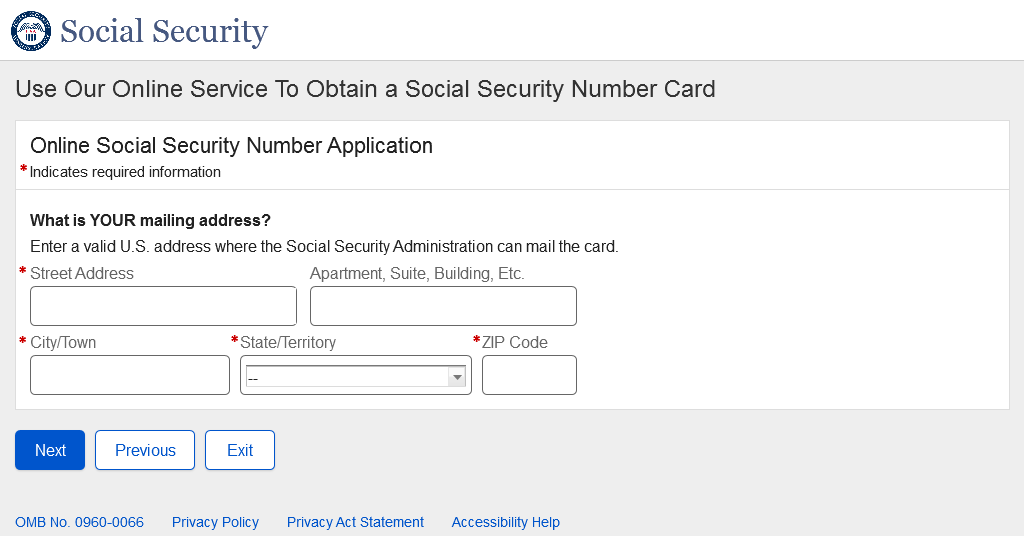Click the Online Social Security Number Application heading
Image resolution: width=1024 pixels, height=536 pixels.
click(231, 146)
